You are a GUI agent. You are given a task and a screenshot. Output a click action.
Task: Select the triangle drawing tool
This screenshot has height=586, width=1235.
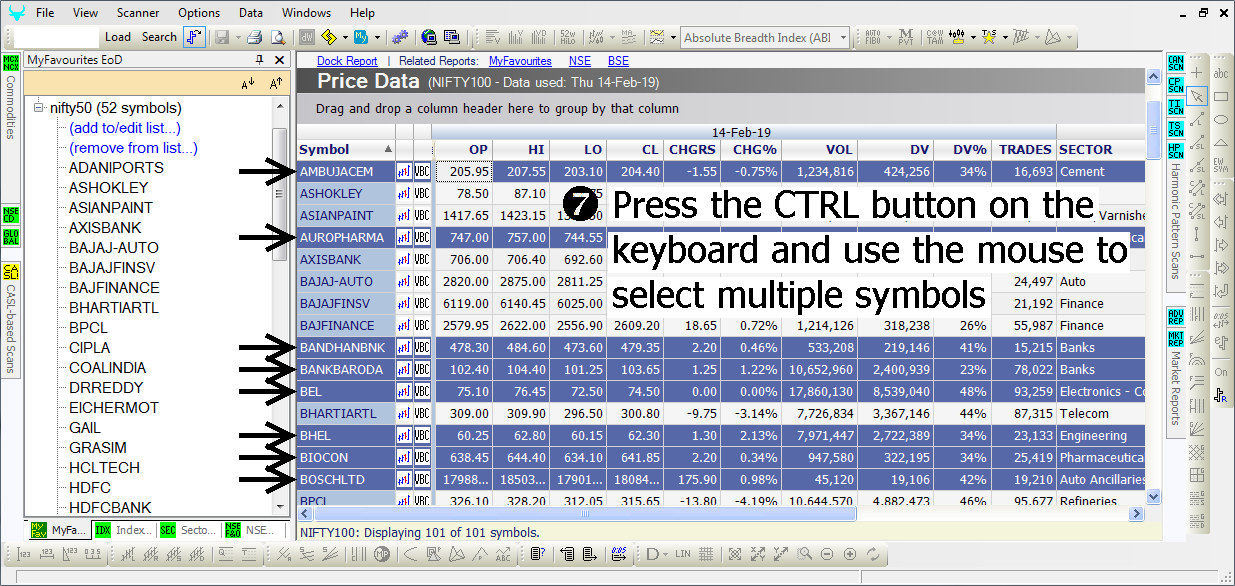coord(1221,142)
